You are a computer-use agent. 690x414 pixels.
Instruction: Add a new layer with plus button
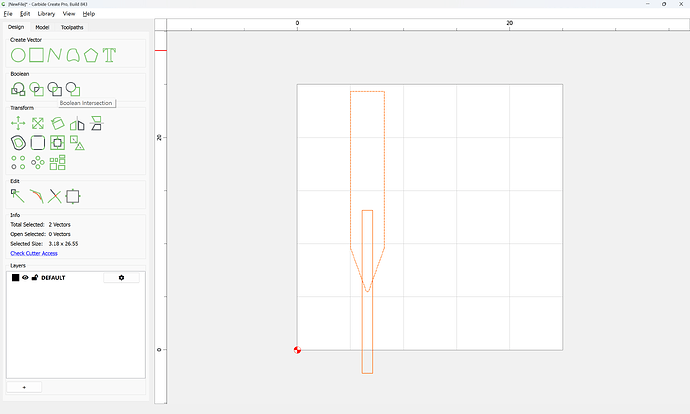24,387
